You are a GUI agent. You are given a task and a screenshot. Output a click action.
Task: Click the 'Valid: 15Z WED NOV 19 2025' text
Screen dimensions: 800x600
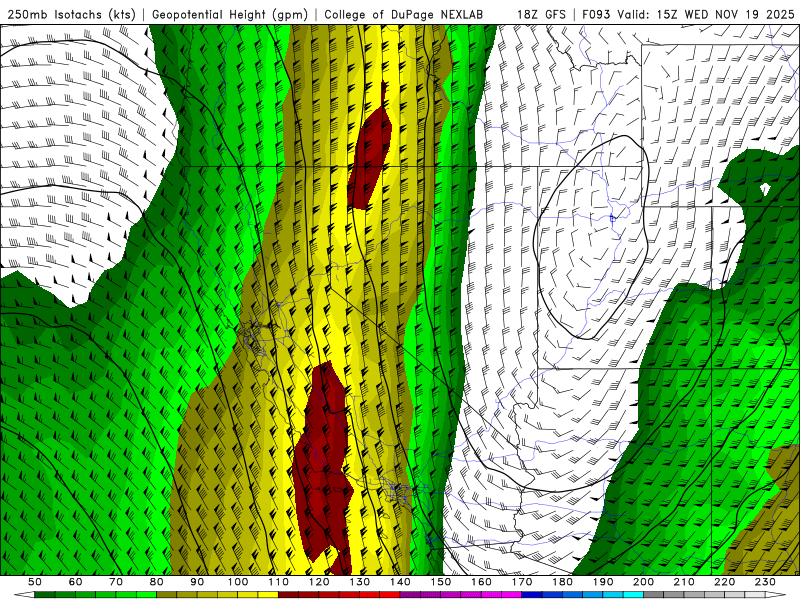point(706,14)
